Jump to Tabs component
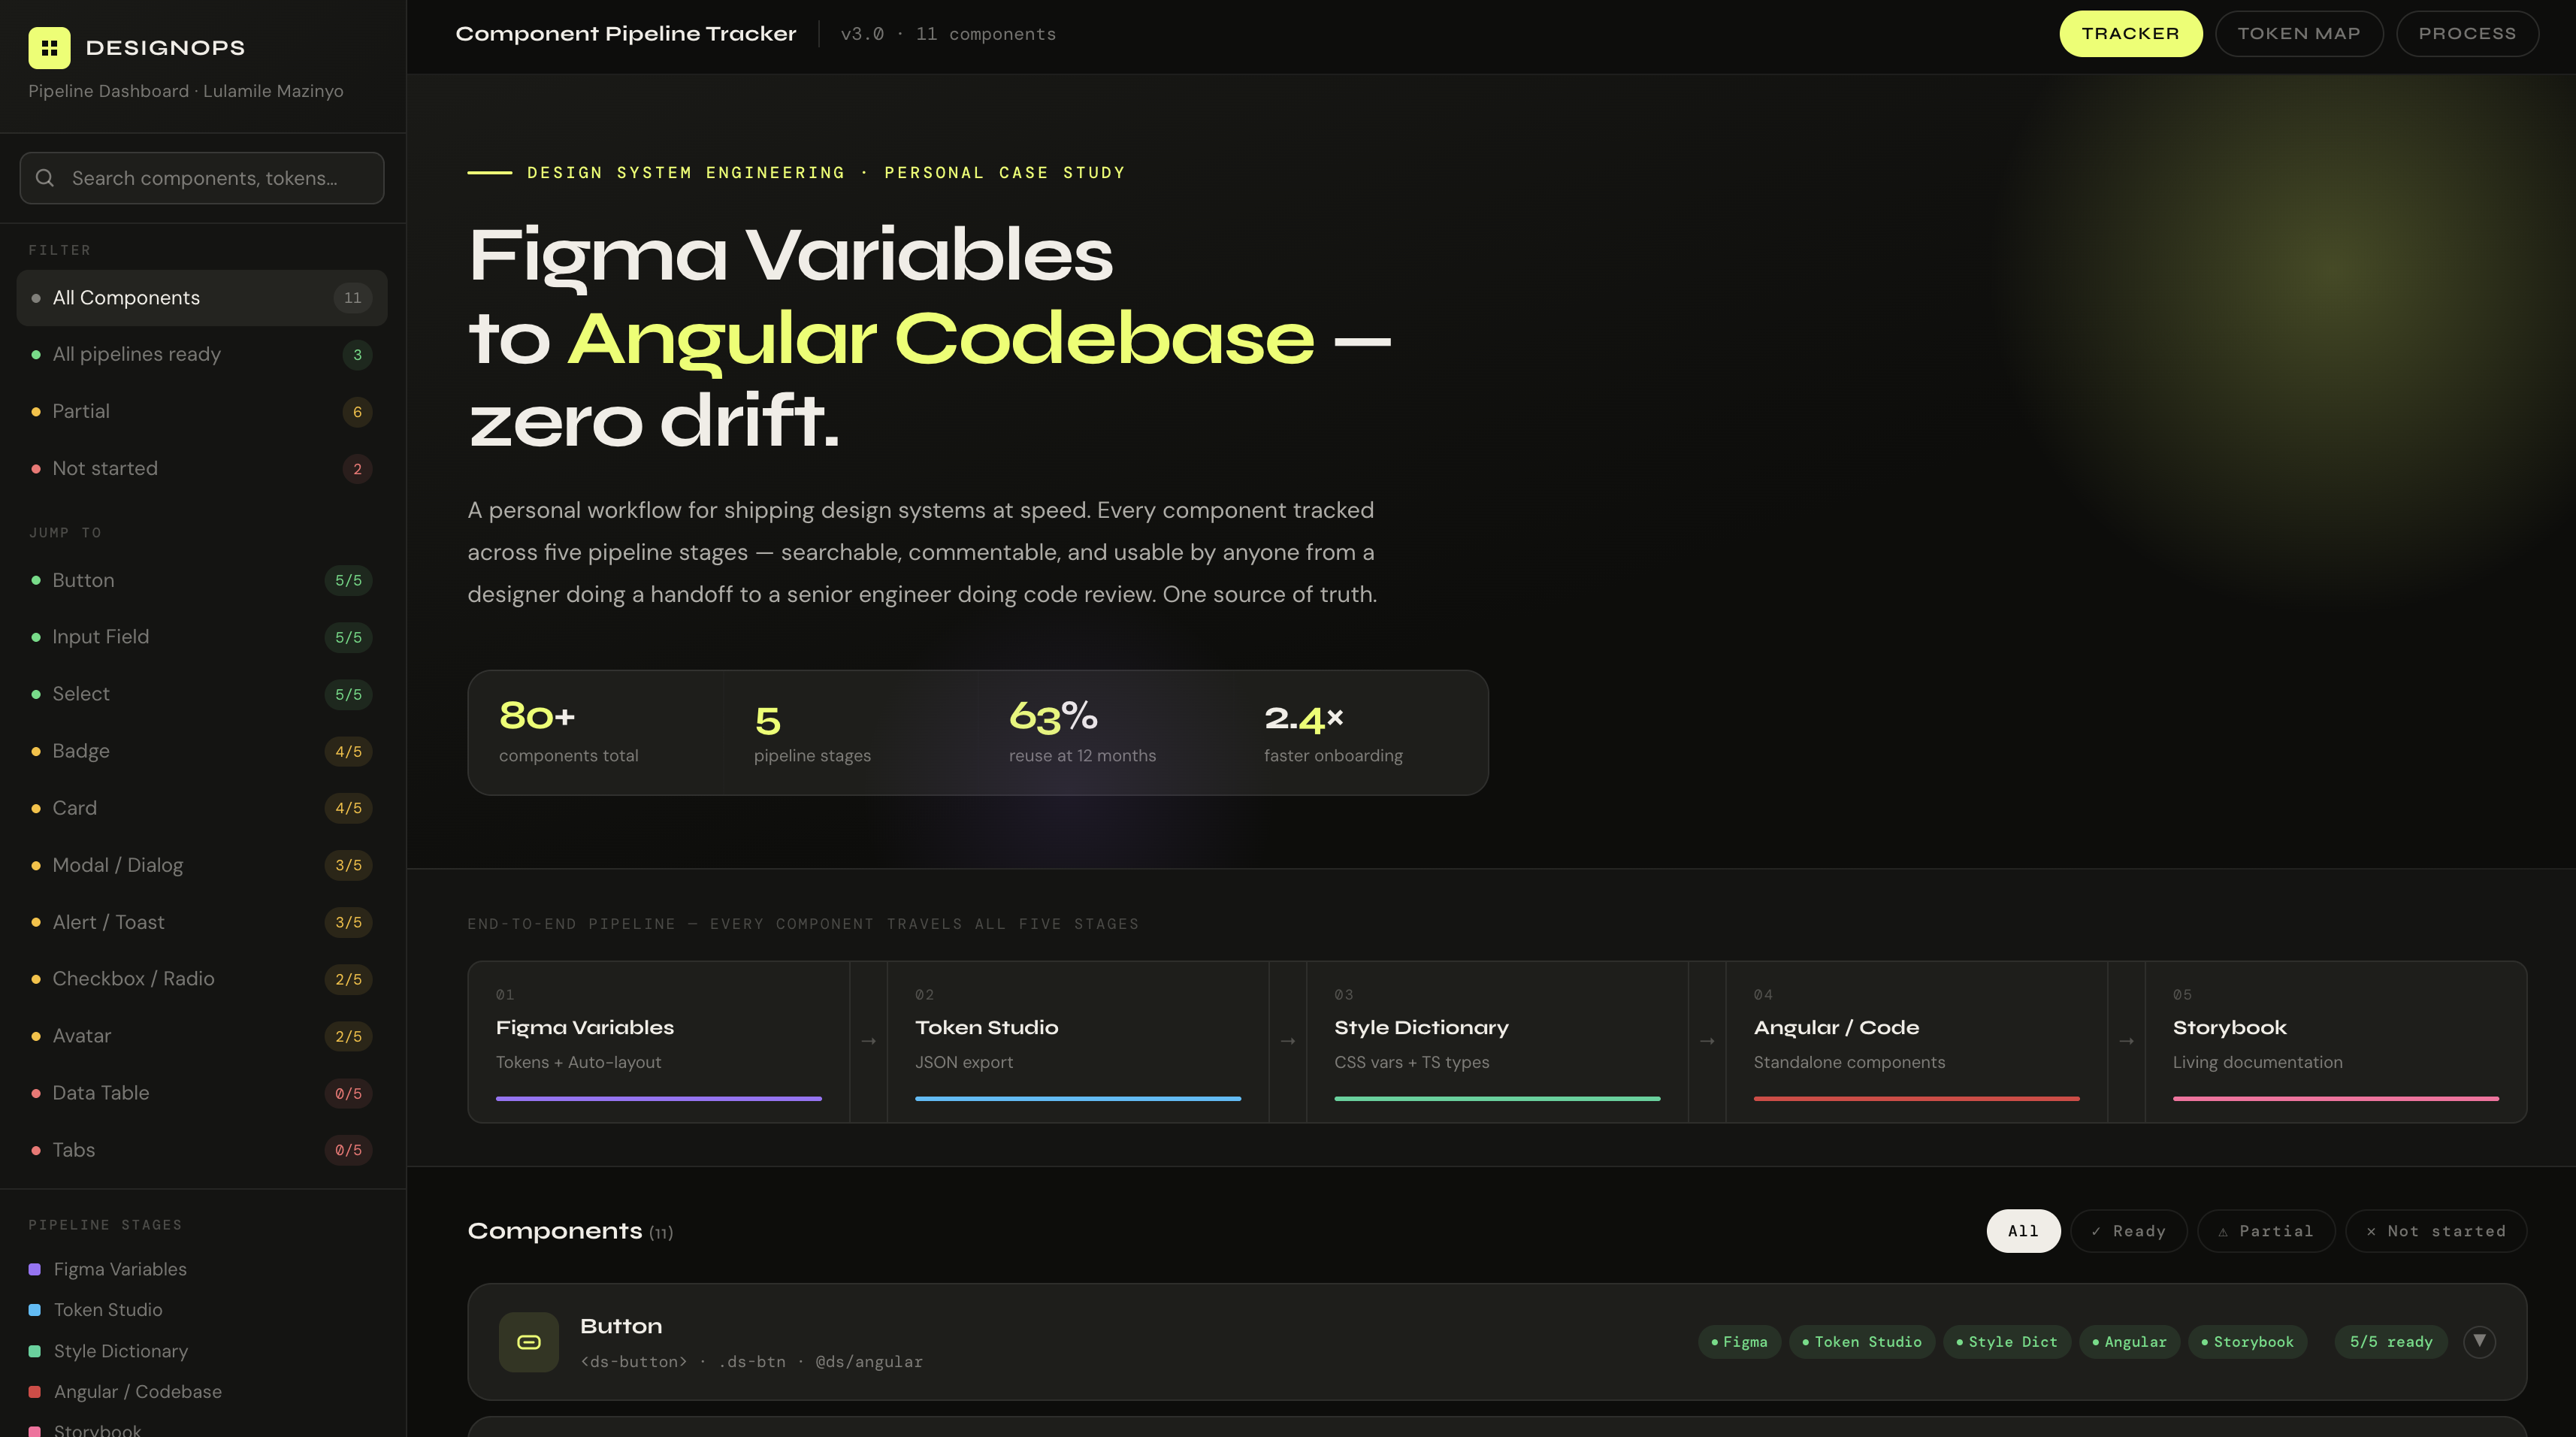2576x1437 pixels. [x=202, y=1151]
